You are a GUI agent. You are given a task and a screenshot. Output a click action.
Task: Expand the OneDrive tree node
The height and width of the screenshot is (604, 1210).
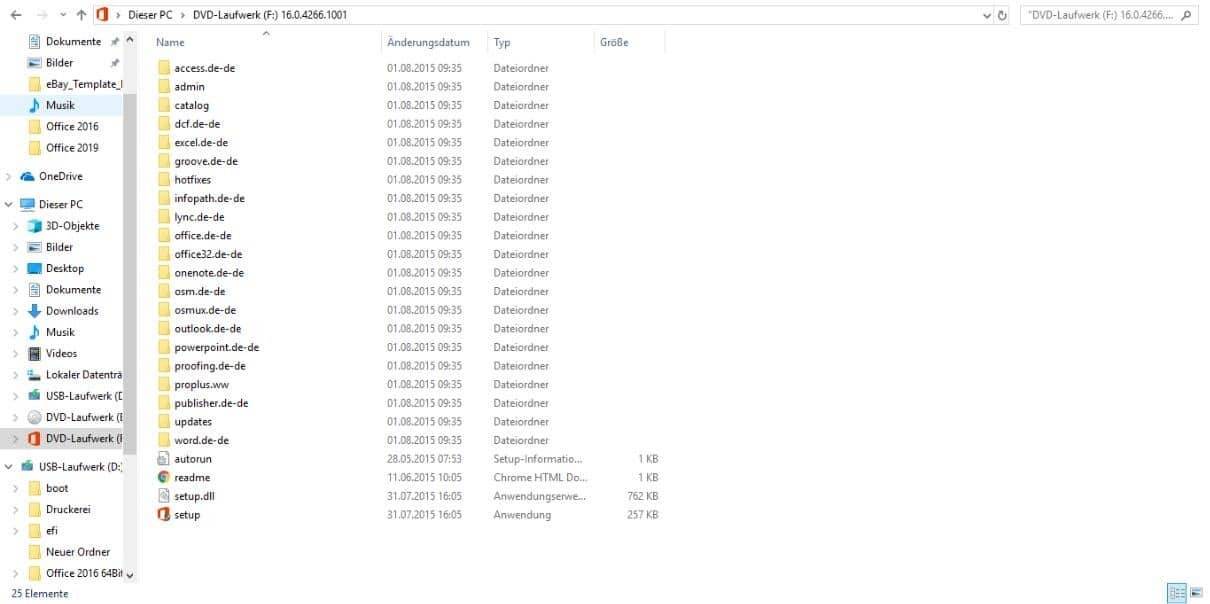click(9, 177)
